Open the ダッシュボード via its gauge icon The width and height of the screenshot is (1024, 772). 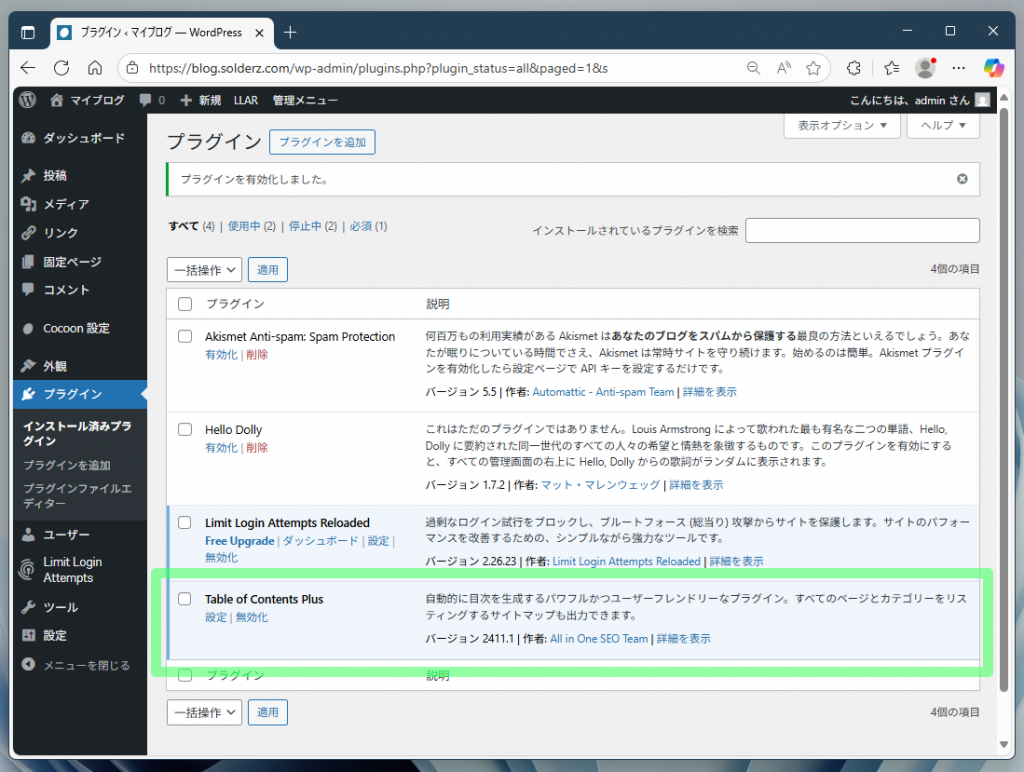28,138
